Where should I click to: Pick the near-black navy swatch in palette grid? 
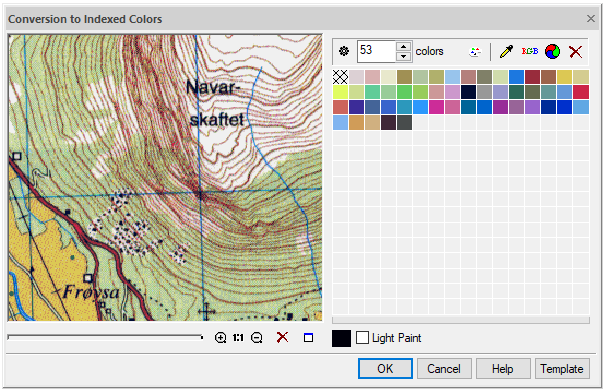pos(468,92)
